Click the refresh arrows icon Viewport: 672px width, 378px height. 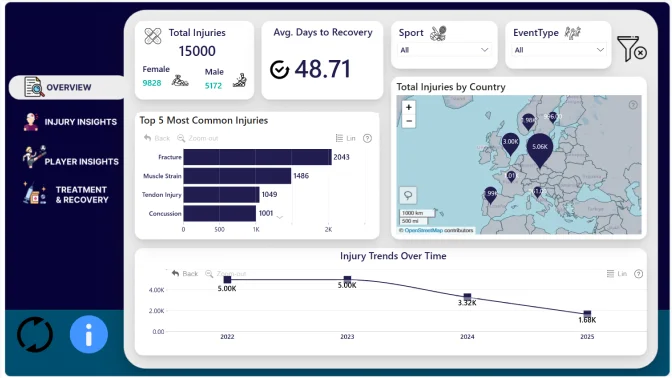pos(35,334)
